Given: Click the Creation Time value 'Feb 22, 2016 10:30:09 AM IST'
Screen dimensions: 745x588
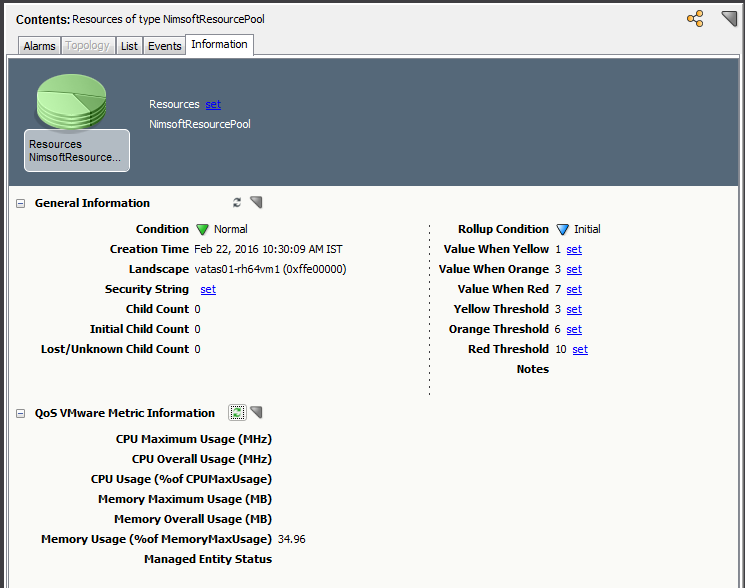Looking at the screenshot, I should [x=268, y=249].
